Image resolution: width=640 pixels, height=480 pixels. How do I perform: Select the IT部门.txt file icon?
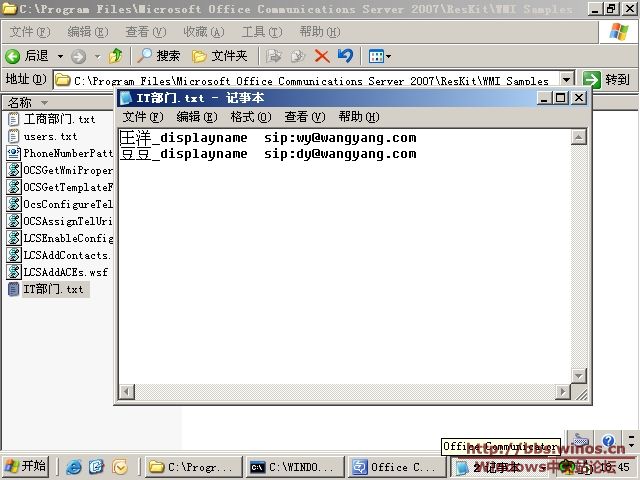pyautogui.click(x=13, y=289)
